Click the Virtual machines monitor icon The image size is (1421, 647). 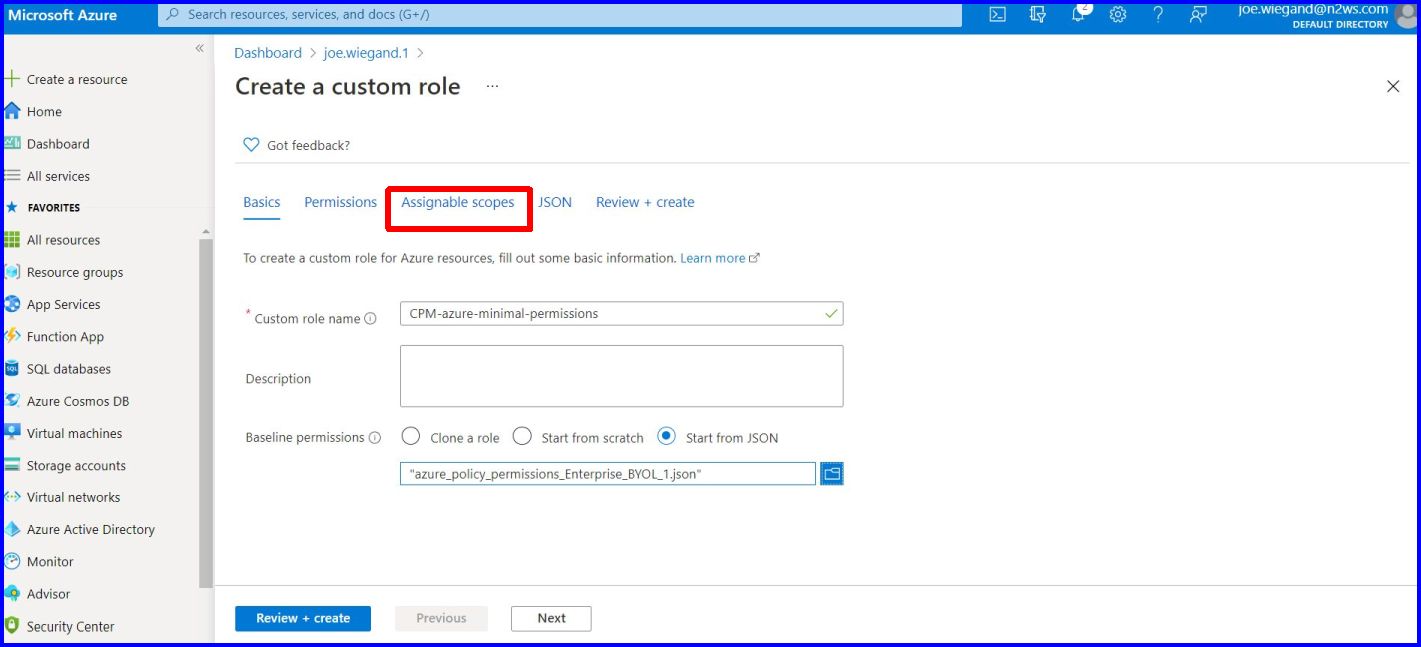pyautogui.click(x=12, y=432)
